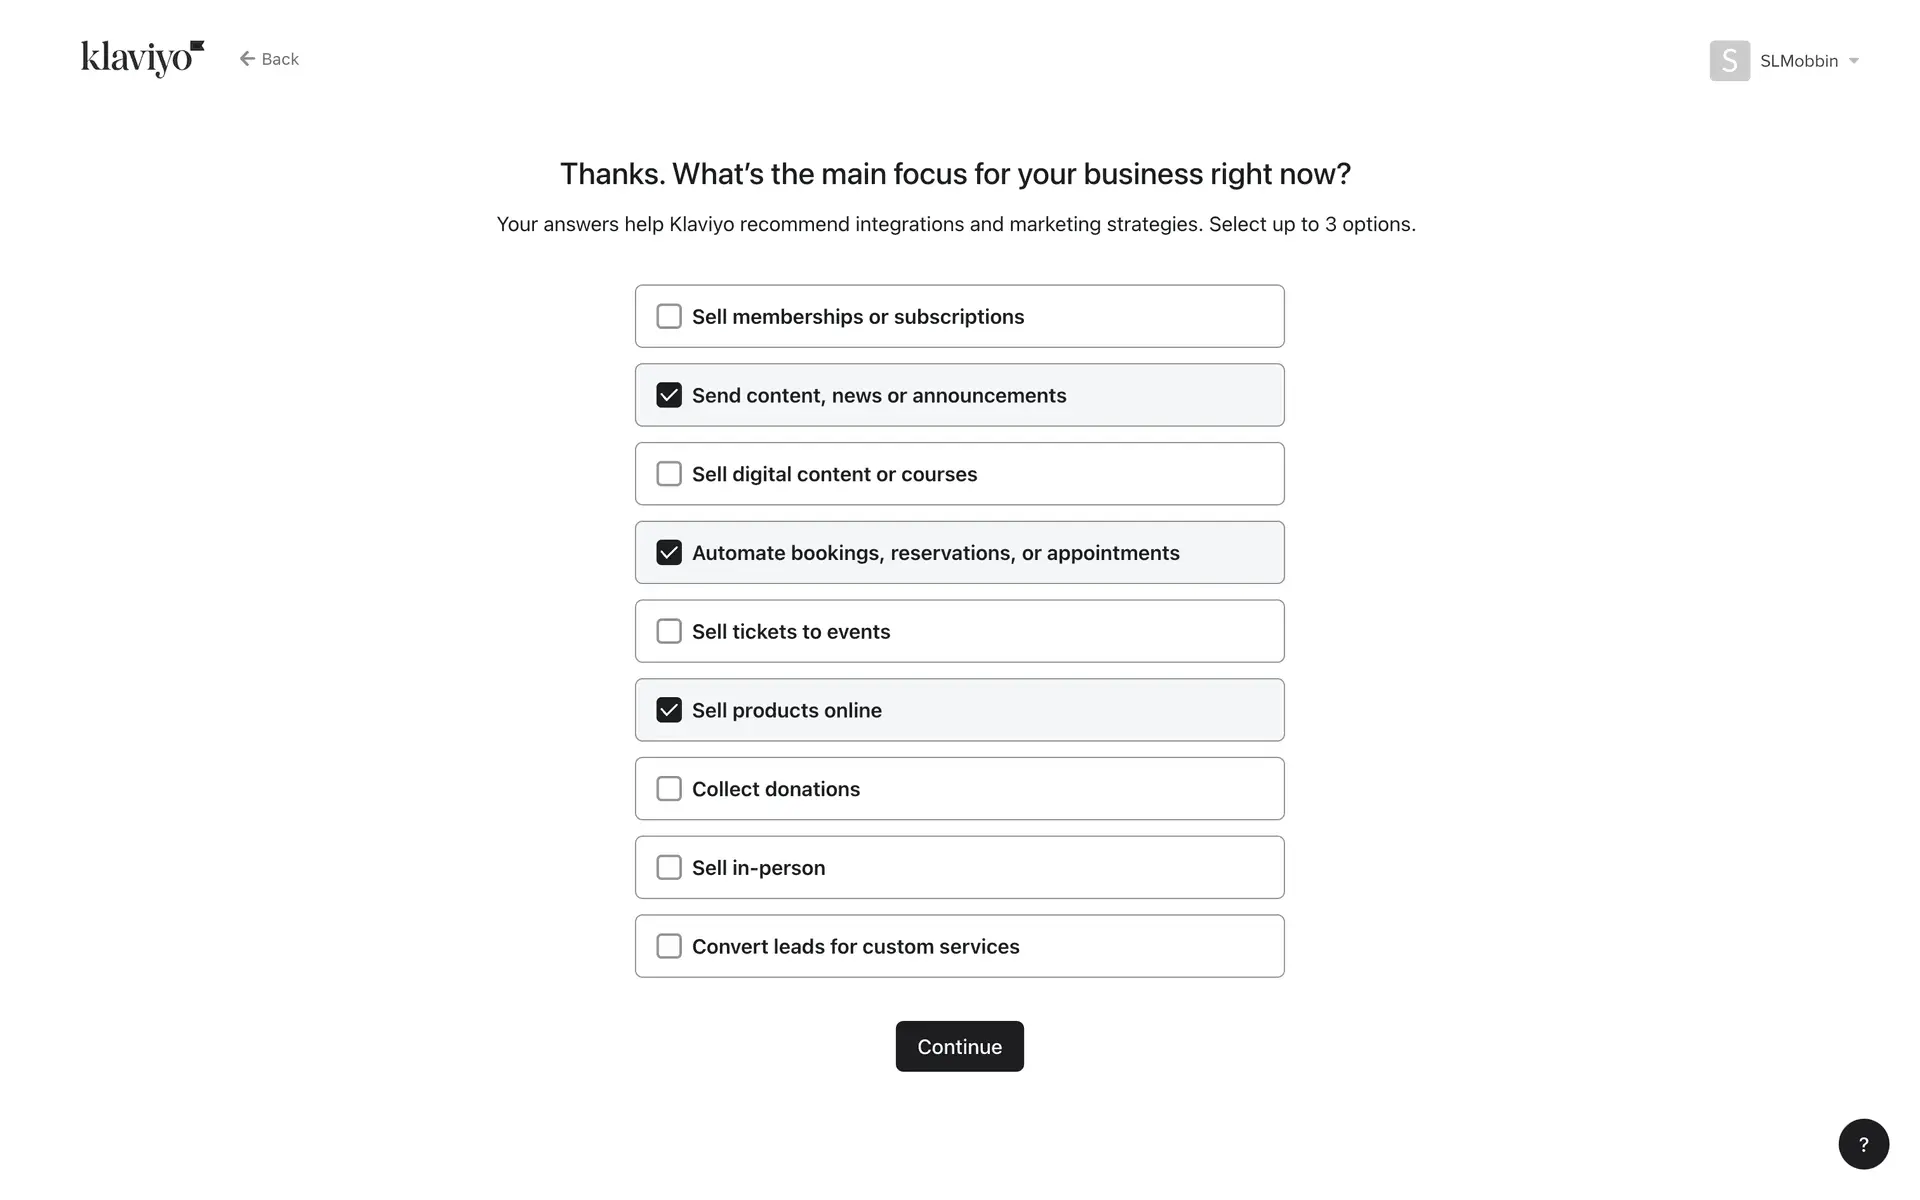The width and height of the screenshot is (1920, 1200).
Task: Deselect the Sell products online checkbox
Action: click(669, 710)
